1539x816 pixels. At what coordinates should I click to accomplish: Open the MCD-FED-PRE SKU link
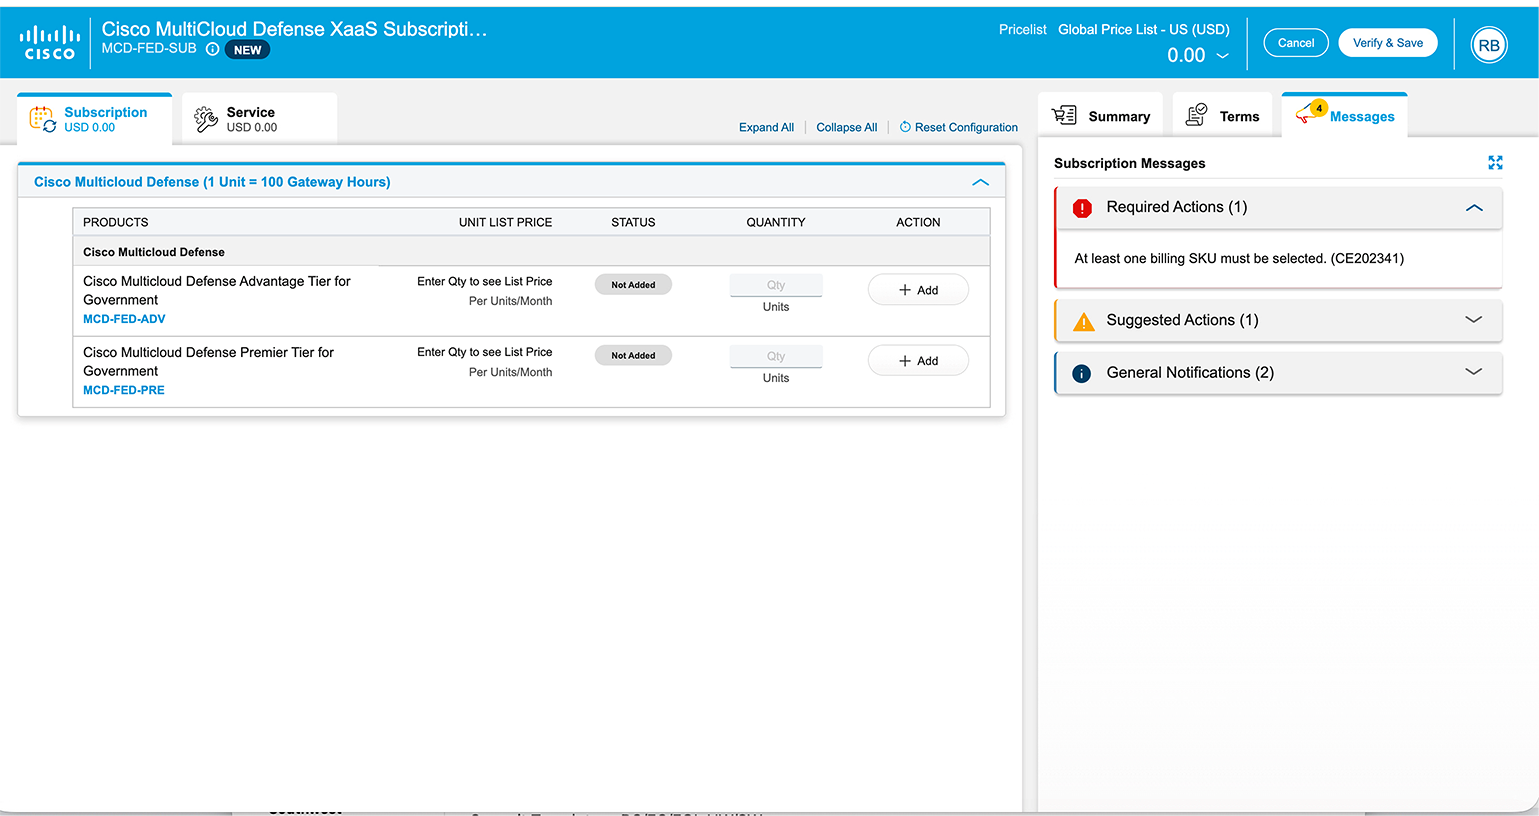pyautogui.click(x=124, y=390)
